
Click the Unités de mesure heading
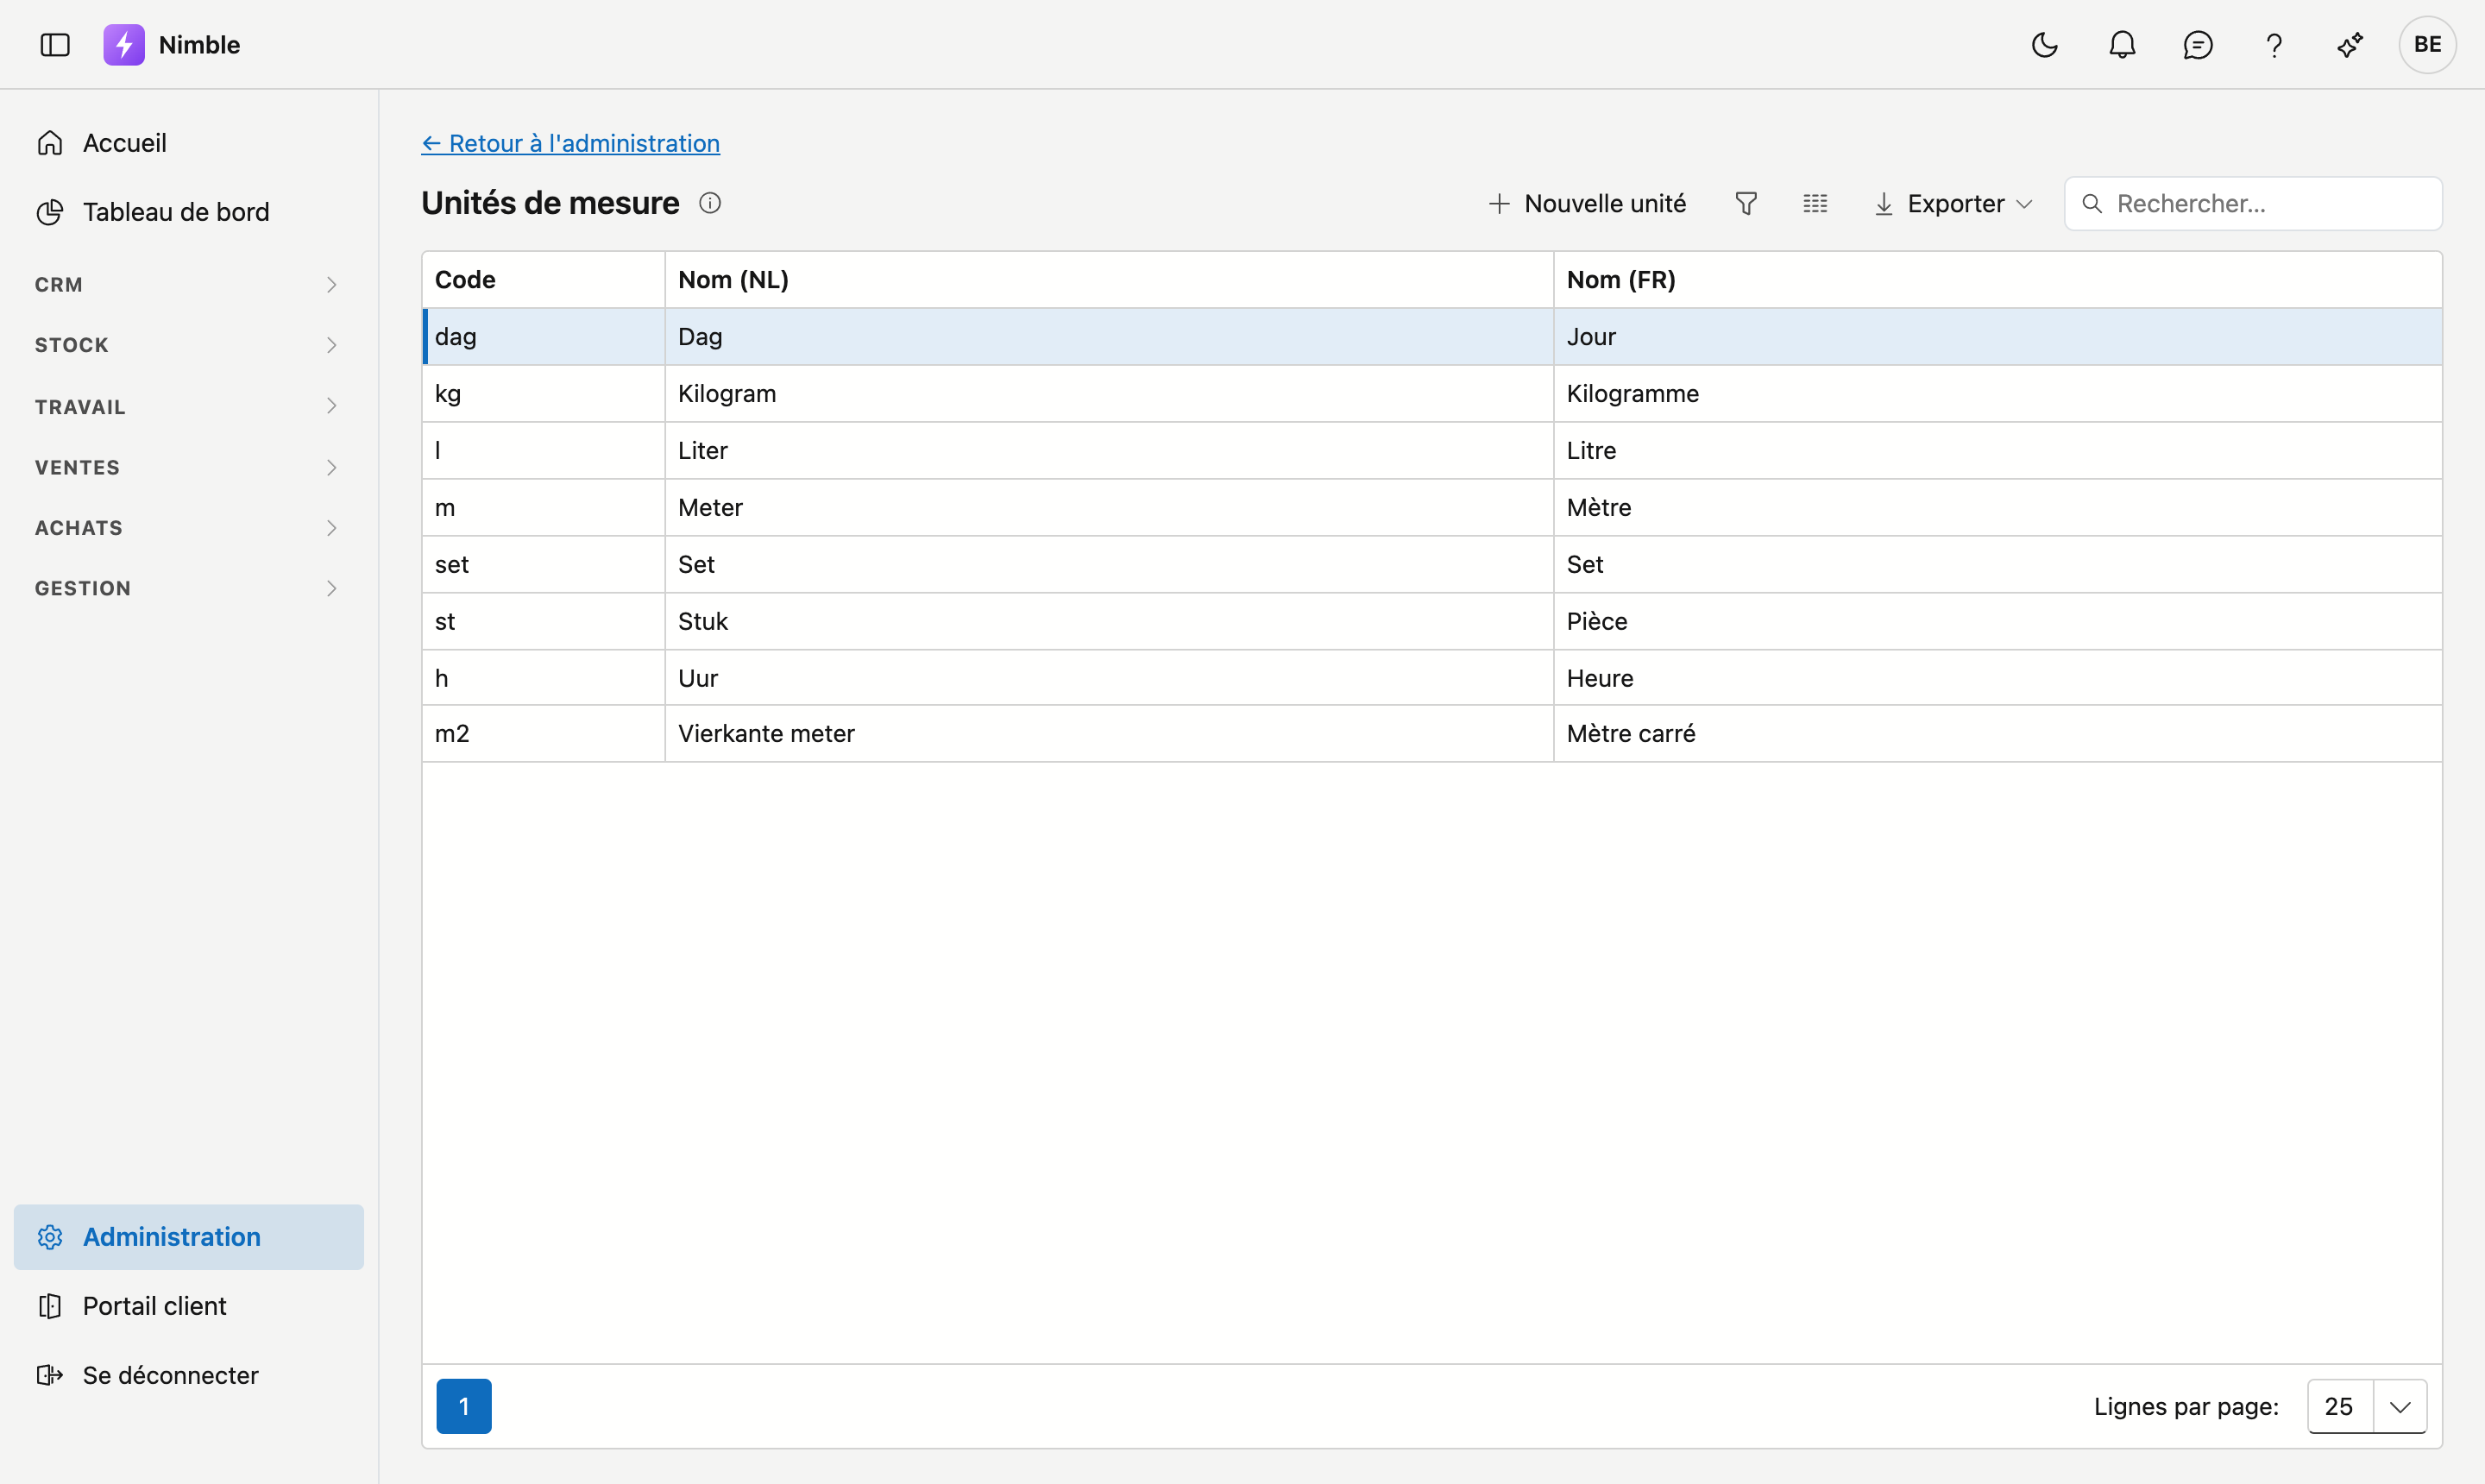coord(550,203)
